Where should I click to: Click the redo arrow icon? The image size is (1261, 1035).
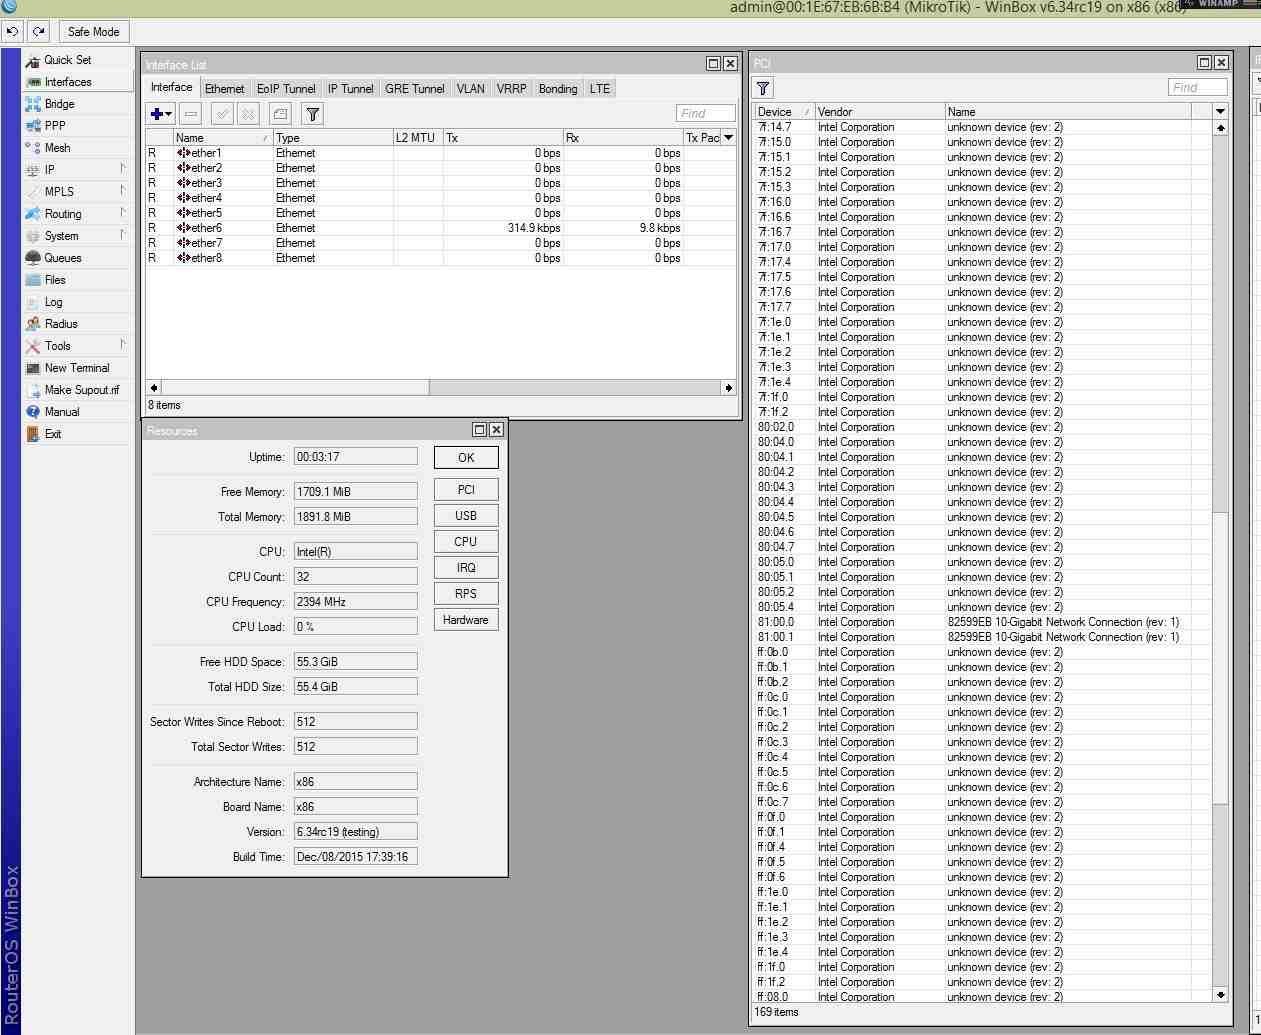point(39,32)
